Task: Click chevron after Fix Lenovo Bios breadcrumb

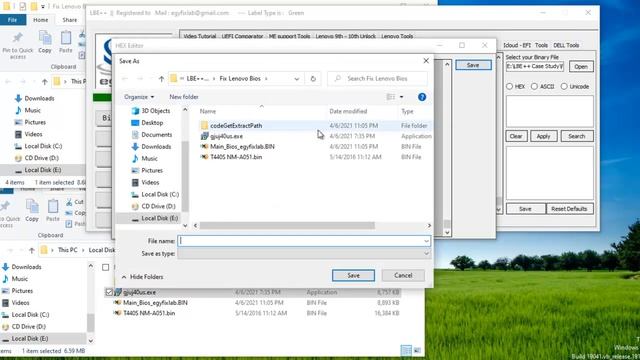Action: (x=267, y=79)
